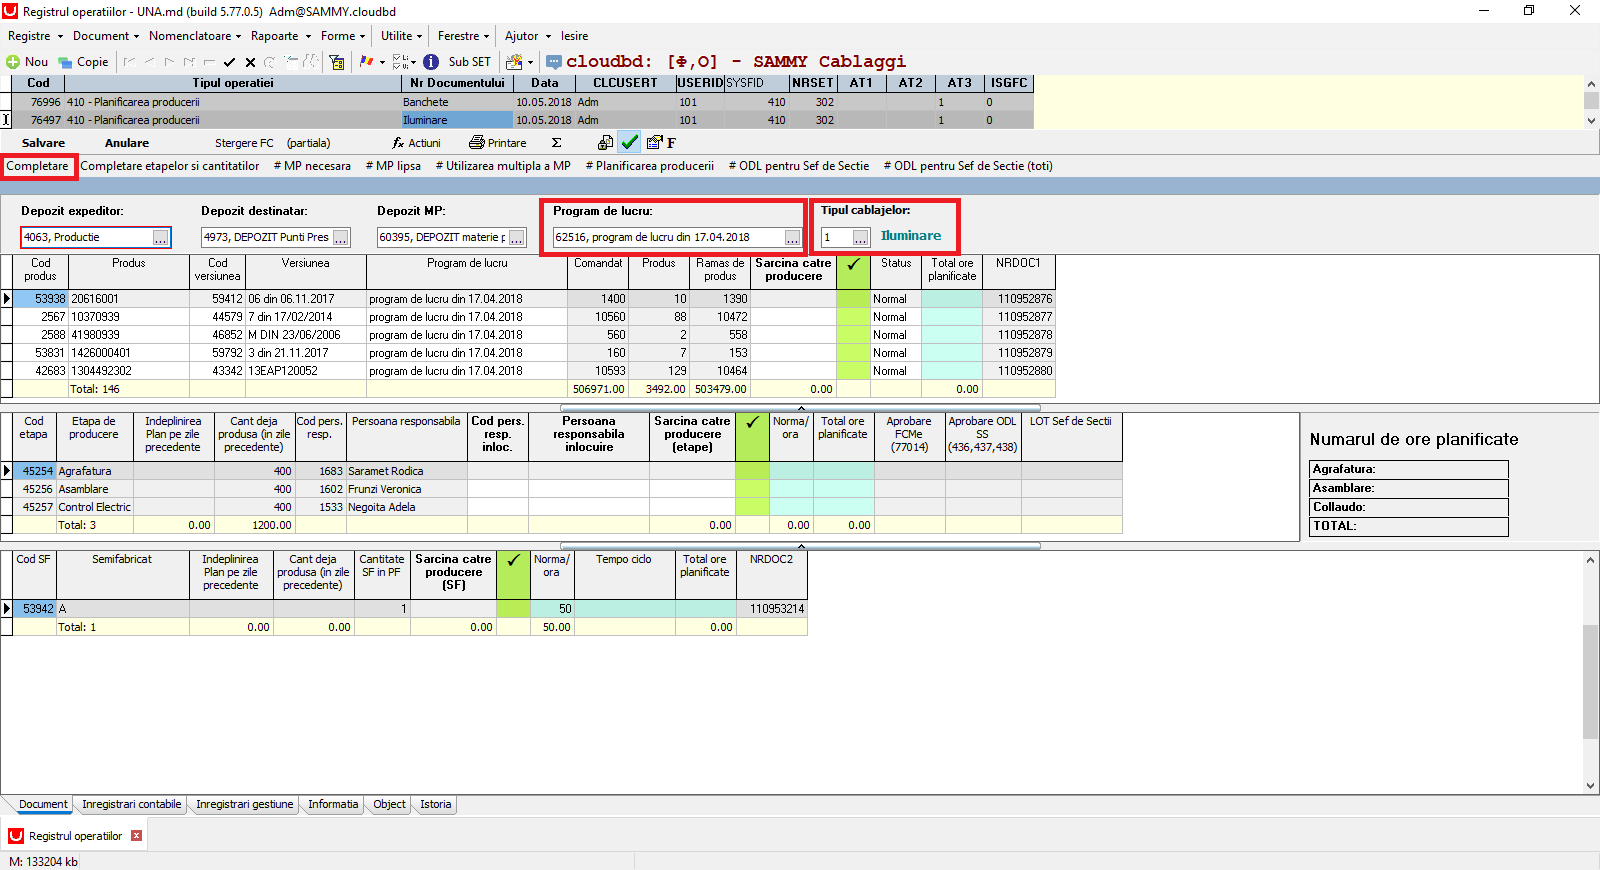Click the Copie document icon
This screenshot has height=870, width=1600.
pyautogui.click(x=65, y=62)
